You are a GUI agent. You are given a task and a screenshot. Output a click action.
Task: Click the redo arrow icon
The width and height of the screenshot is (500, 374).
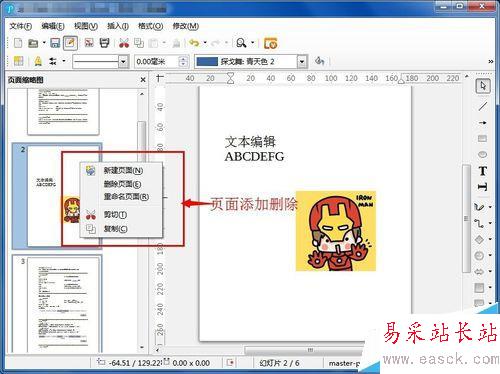coord(215,43)
